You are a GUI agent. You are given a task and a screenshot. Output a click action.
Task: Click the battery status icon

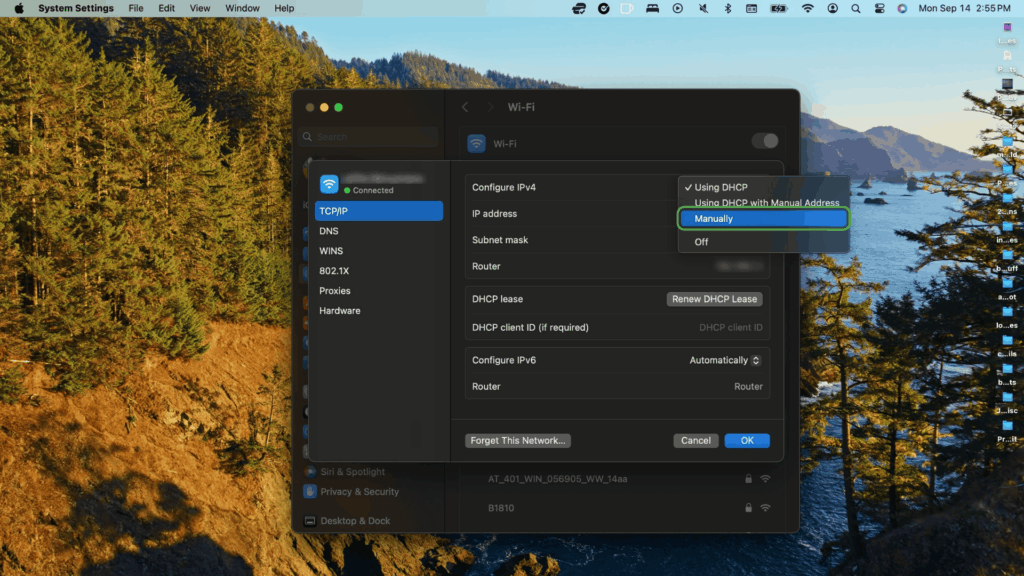tap(778, 8)
